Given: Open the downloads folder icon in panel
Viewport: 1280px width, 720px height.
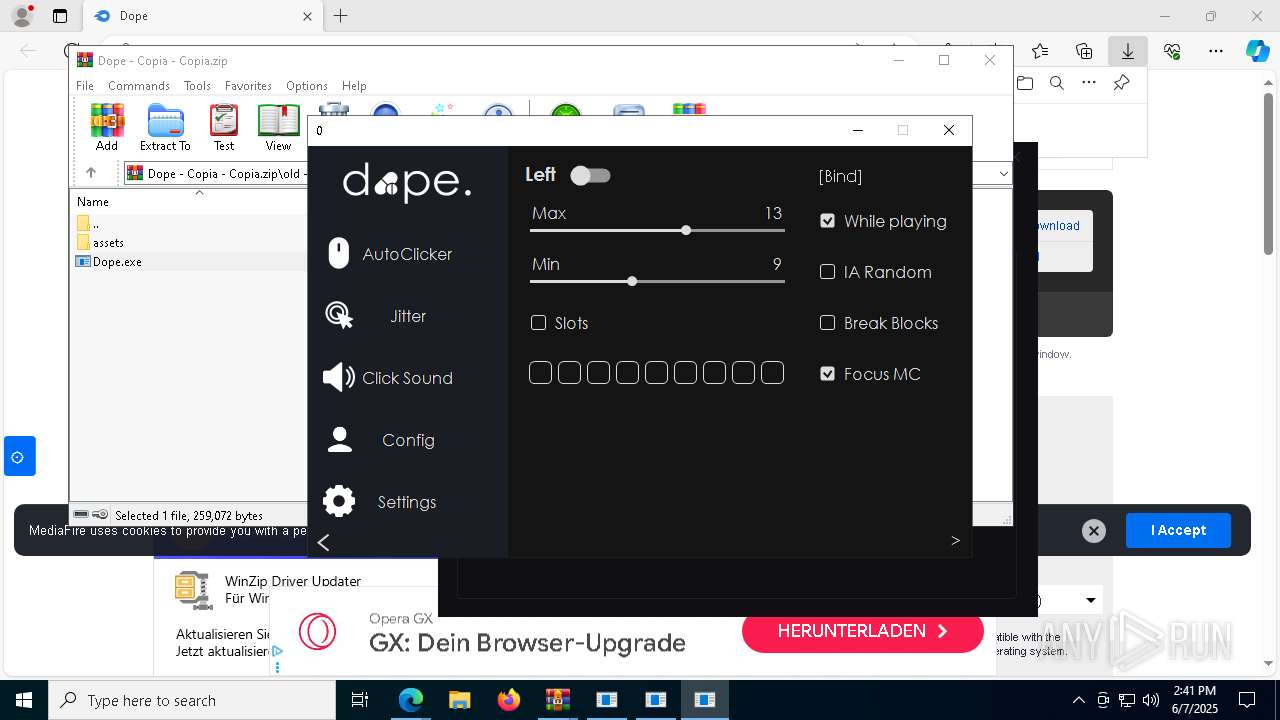Looking at the screenshot, I should 1025,83.
